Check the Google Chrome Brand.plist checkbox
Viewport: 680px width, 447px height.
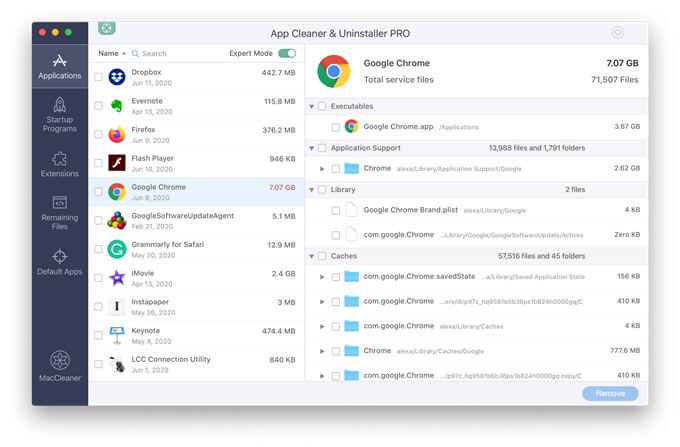(336, 210)
